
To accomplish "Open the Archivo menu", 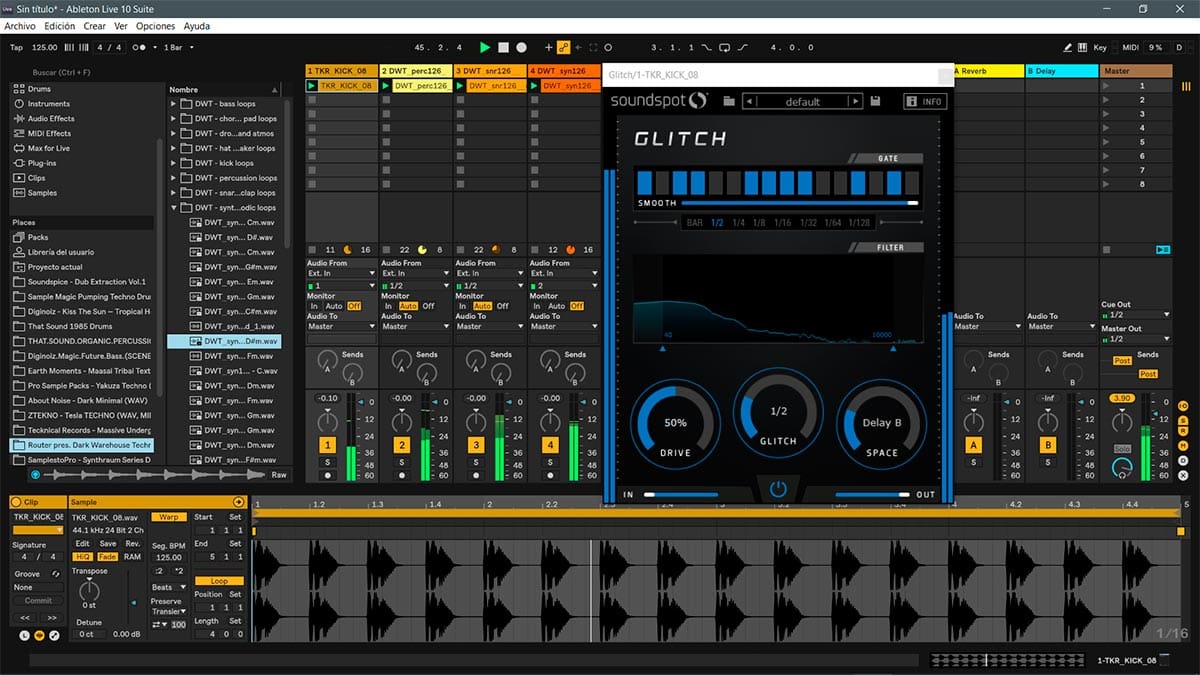I will (20, 26).
